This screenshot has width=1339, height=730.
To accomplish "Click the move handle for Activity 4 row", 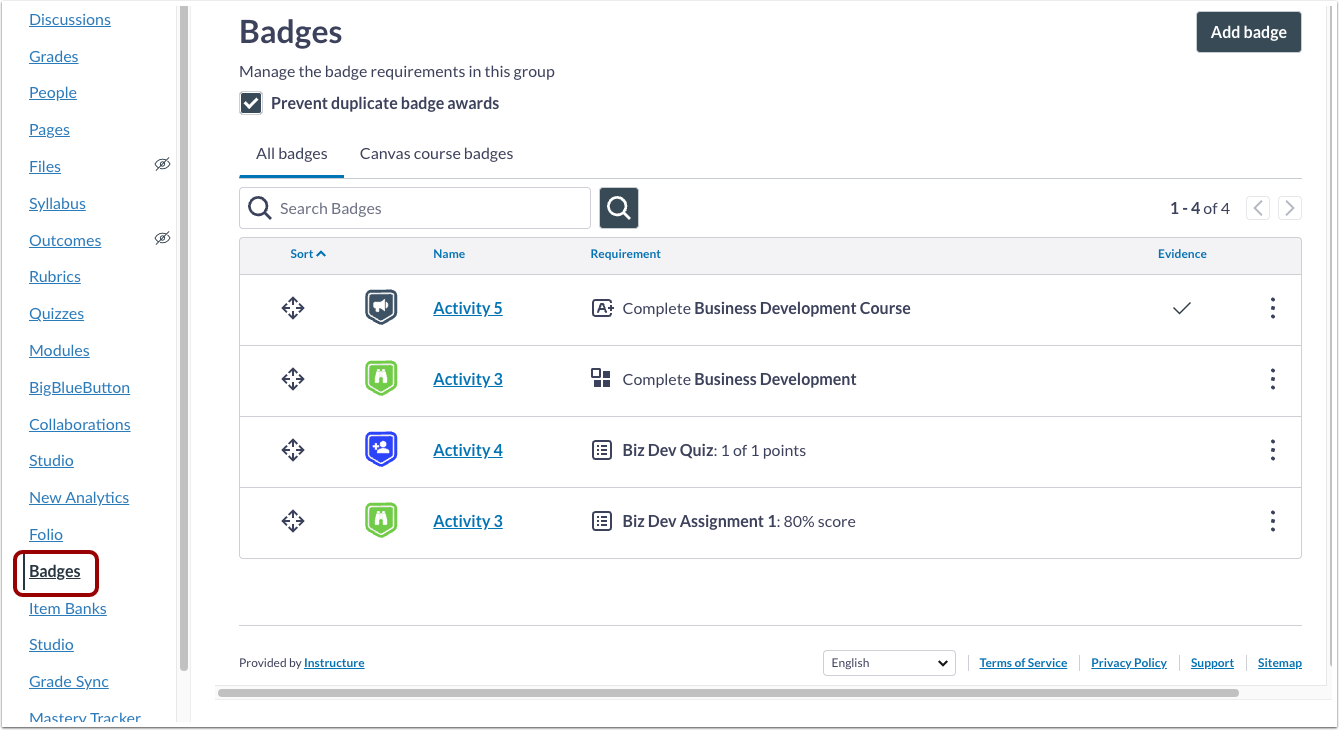I will (292, 450).
